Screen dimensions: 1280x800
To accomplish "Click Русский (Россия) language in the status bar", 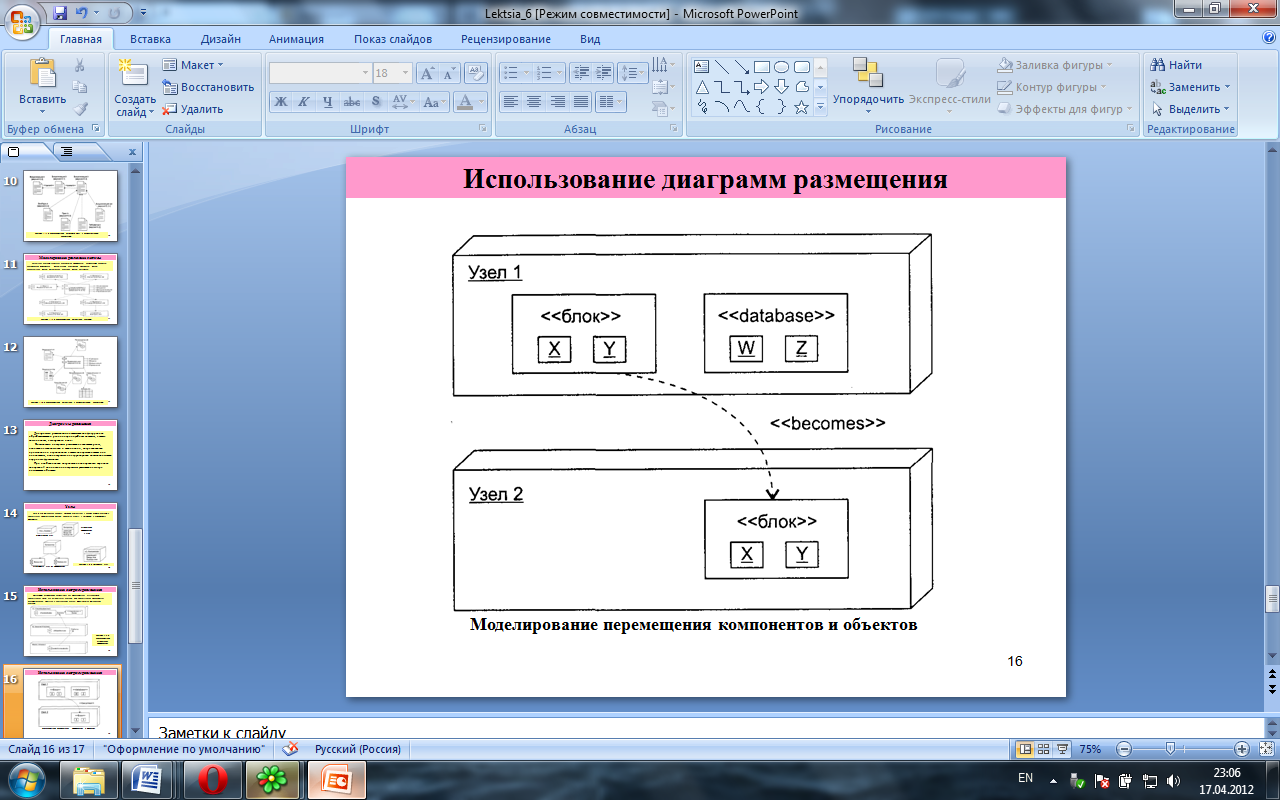I will (357, 749).
